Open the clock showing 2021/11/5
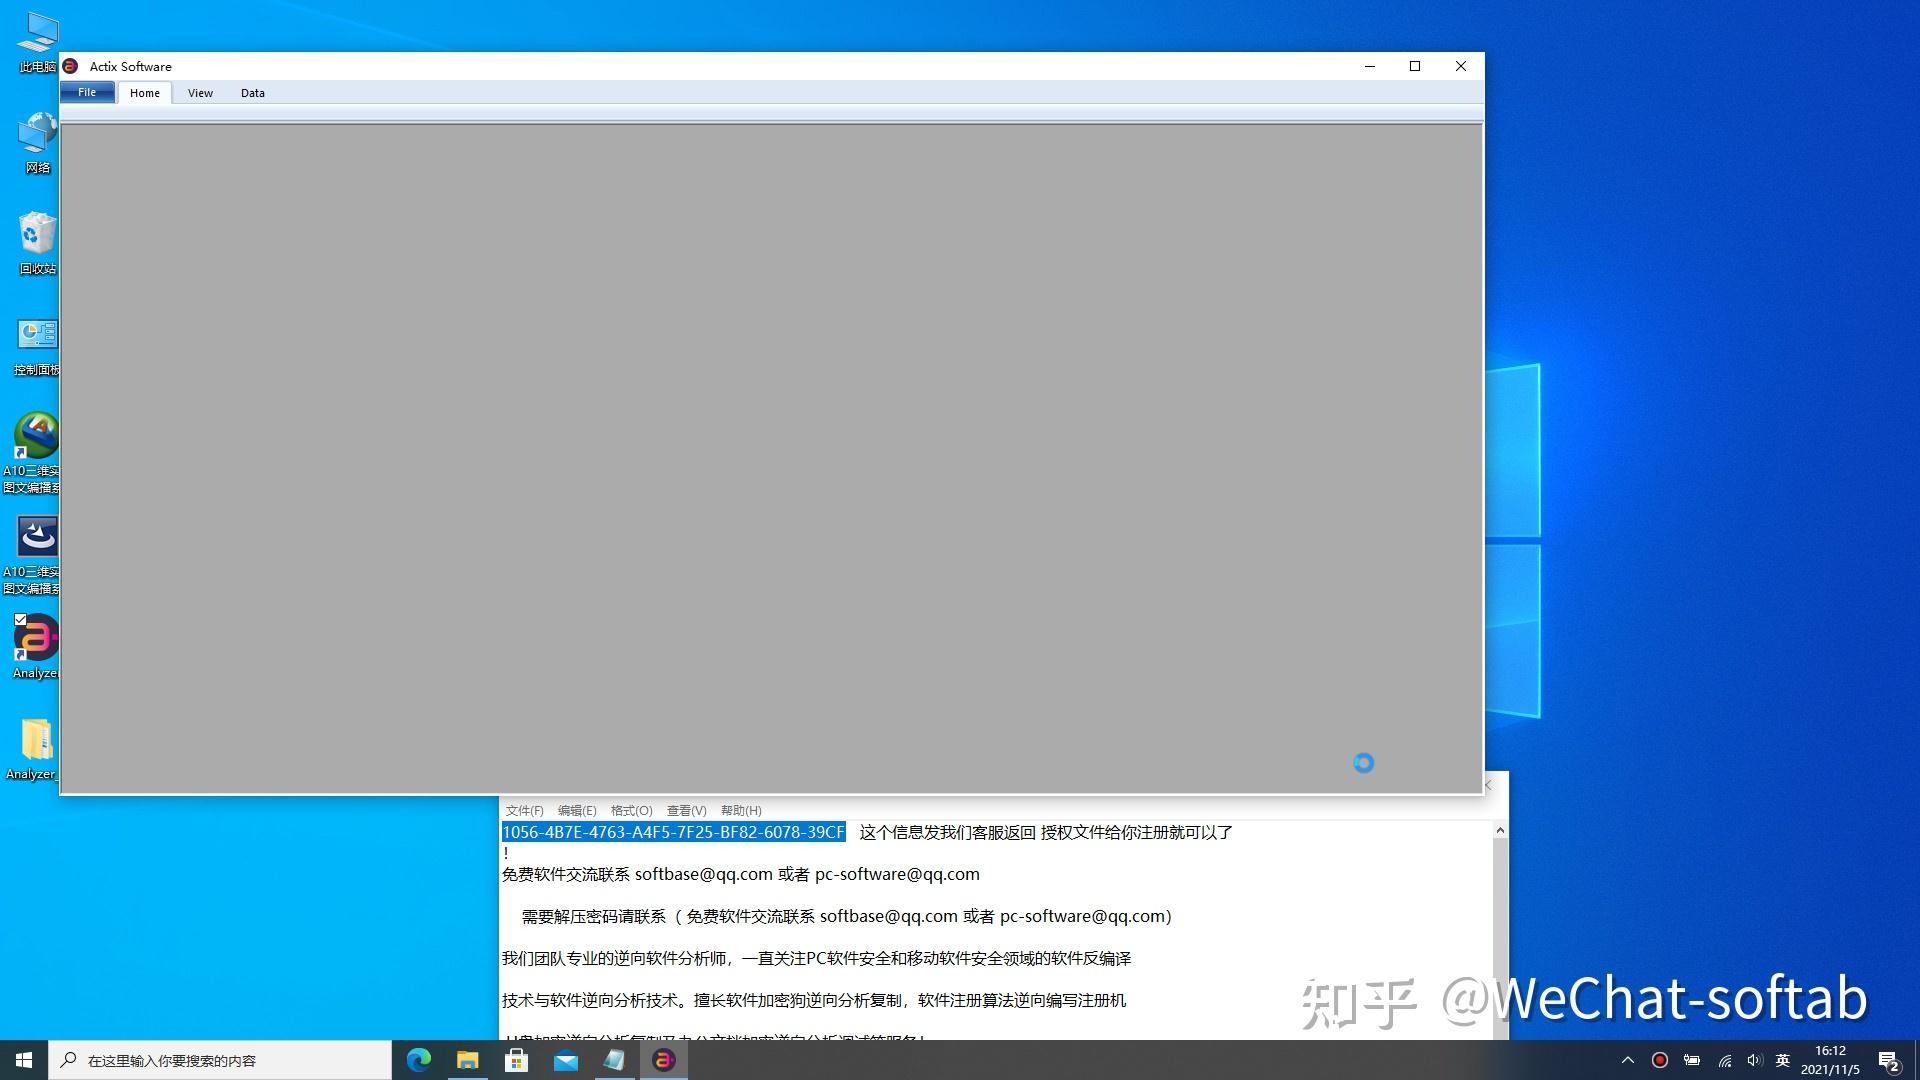This screenshot has width=1920, height=1080. point(1831,1061)
